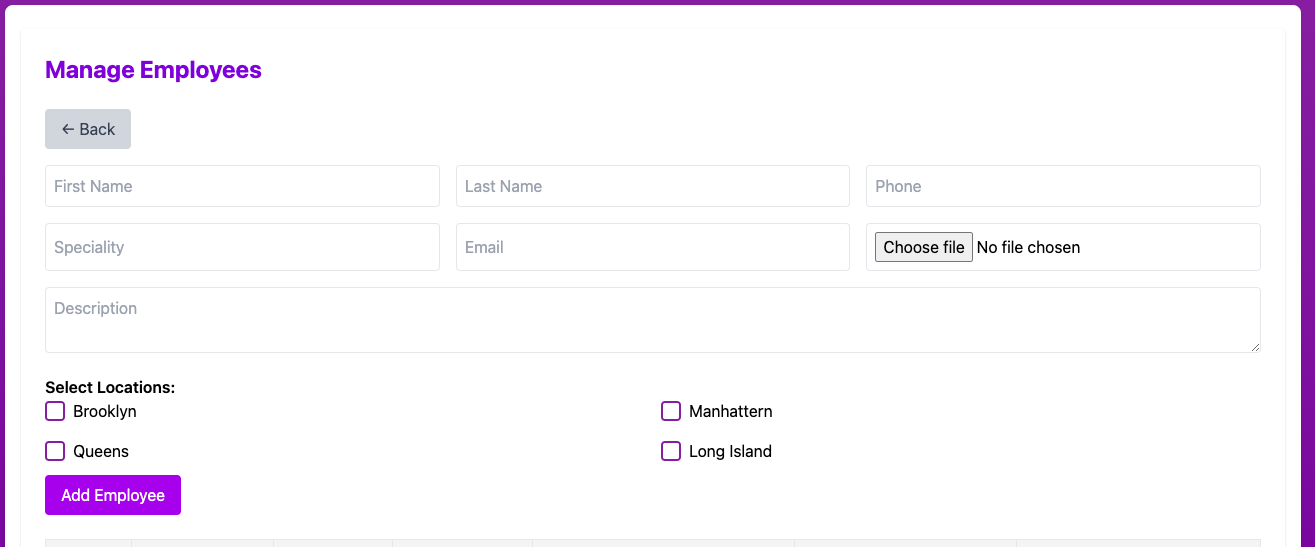Image resolution: width=1315 pixels, height=547 pixels.
Task: Click the Back arrow button
Action: (88, 129)
